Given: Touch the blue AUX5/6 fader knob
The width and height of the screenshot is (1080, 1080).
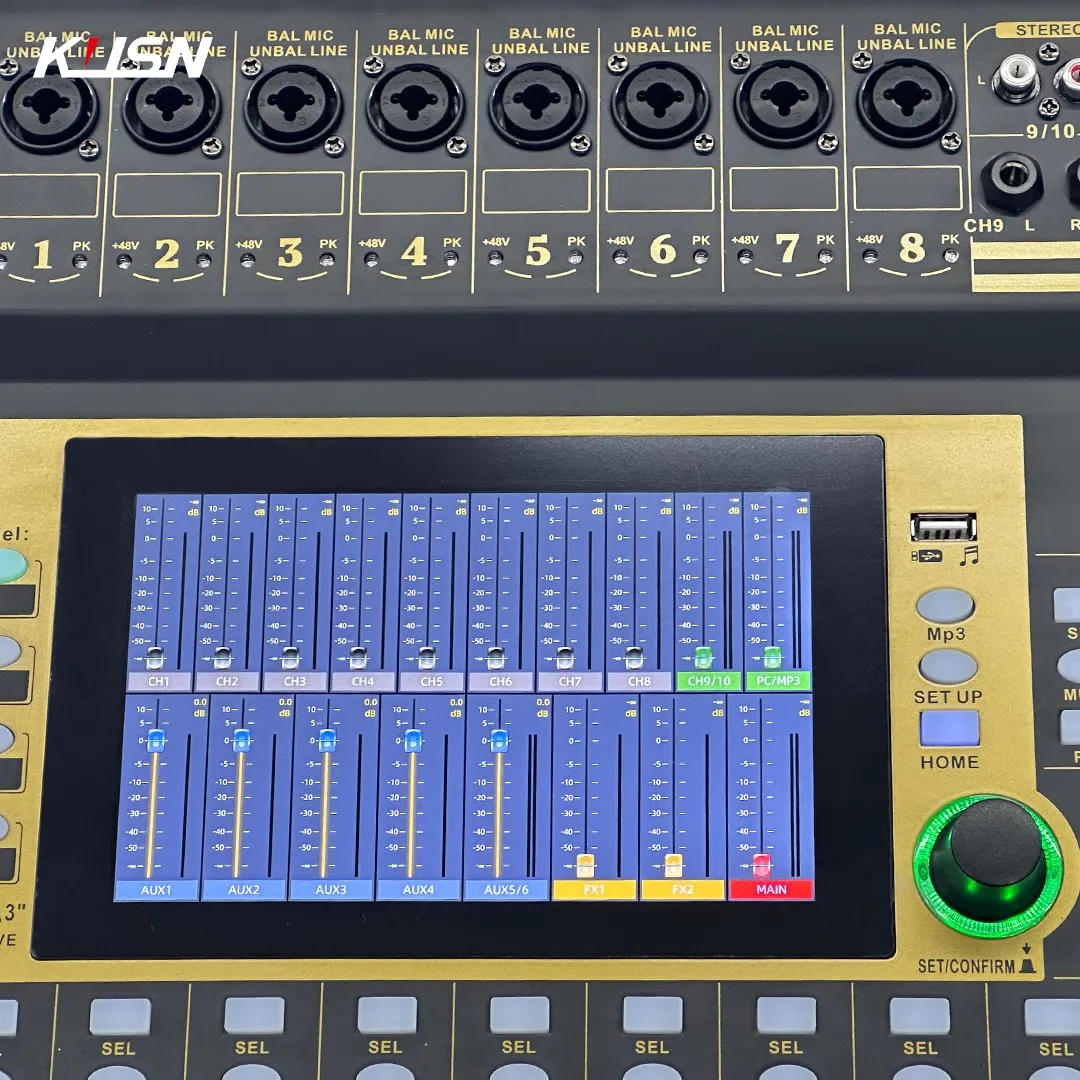Looking at the screenshot, I should click(x=499, y=740).
